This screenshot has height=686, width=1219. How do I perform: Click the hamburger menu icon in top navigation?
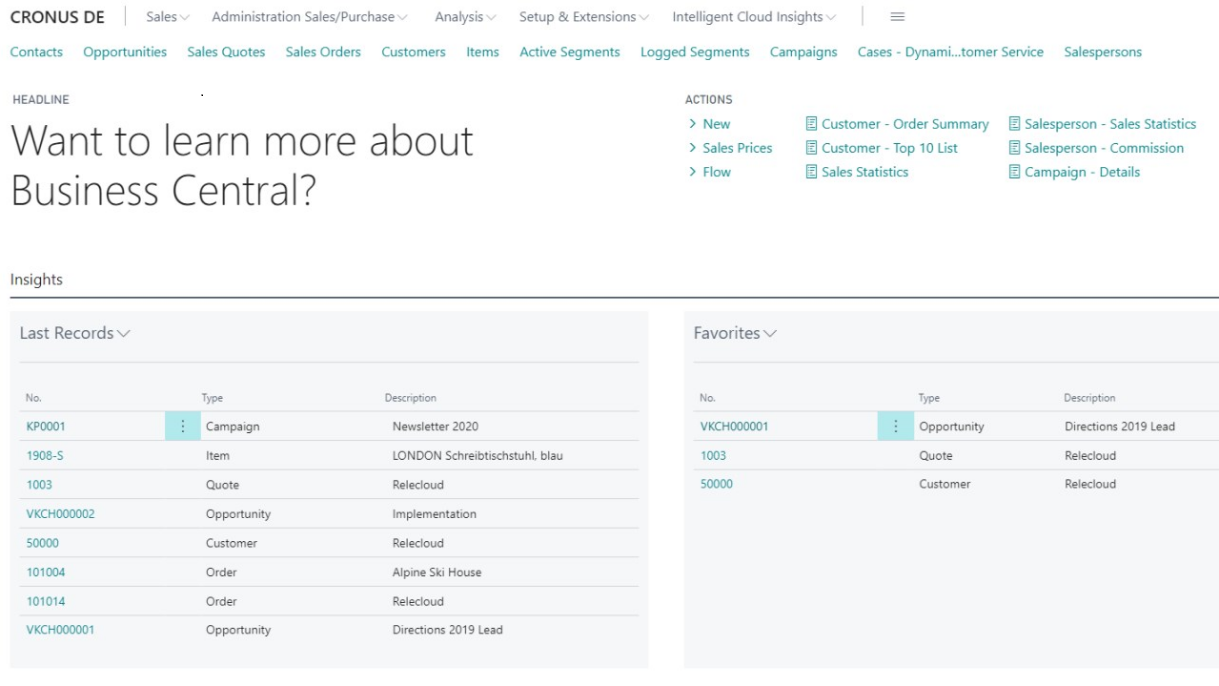897,17
